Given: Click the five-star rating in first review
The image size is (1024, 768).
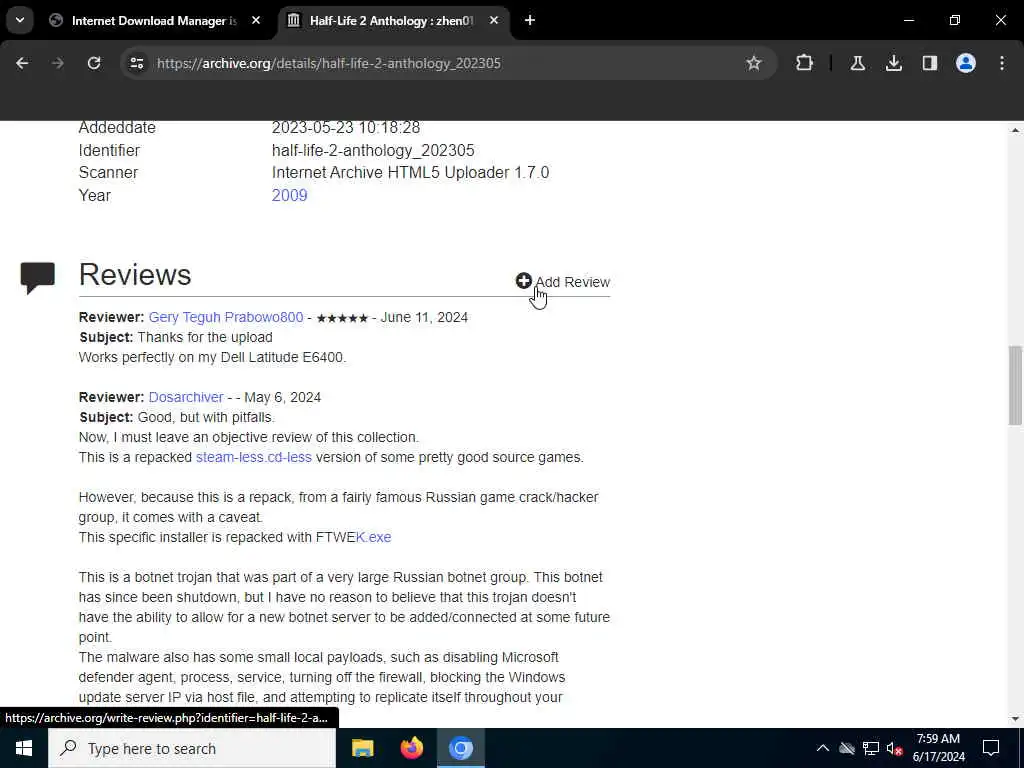Looking at the screenshot, I should tap(342, 318).
